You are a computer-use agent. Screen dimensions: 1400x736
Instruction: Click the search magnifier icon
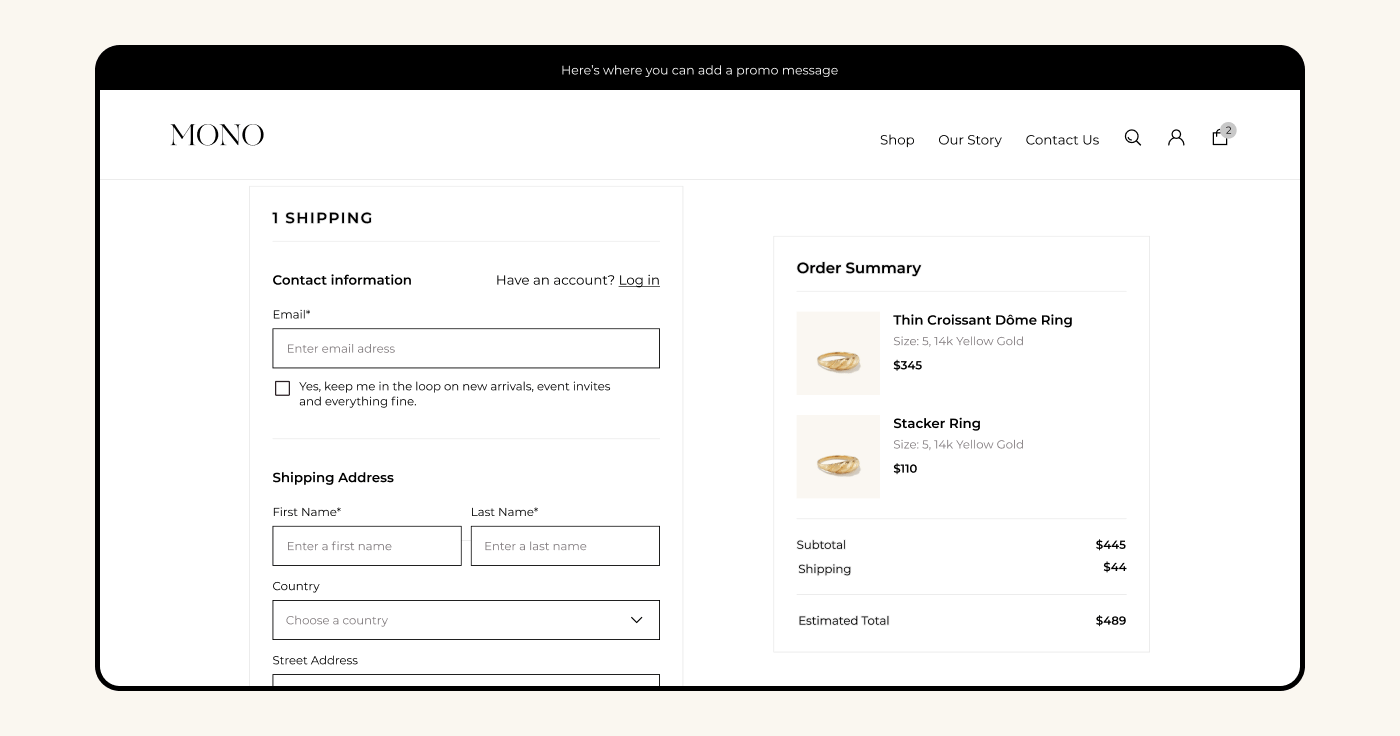(1132, 138)
